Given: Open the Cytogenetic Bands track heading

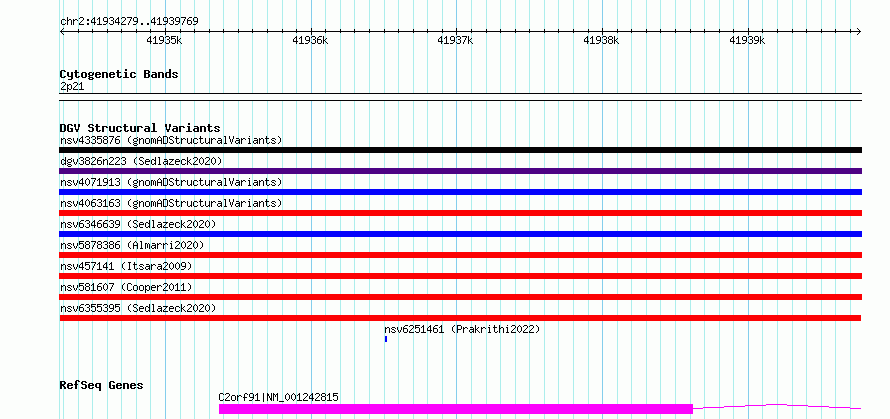Looking at the screenshot, I should [x=119, y=74].
